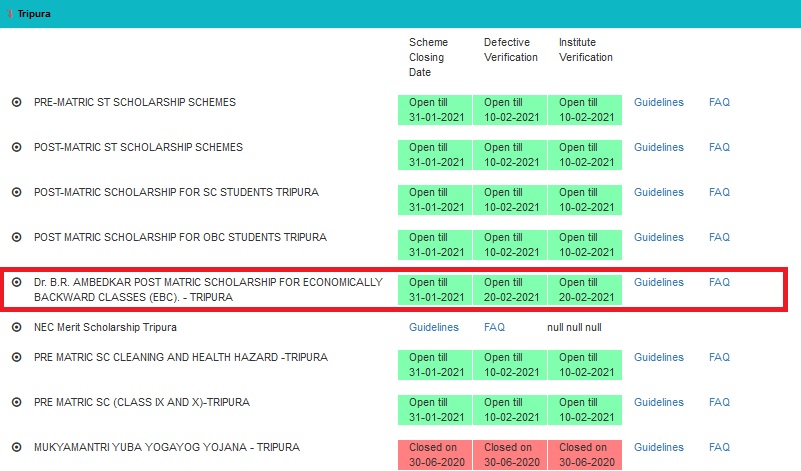Click closing date cell for POST-MATRIC ST schemes
The height and width of the screenshot is (471, 801).
tap(435, 155)
